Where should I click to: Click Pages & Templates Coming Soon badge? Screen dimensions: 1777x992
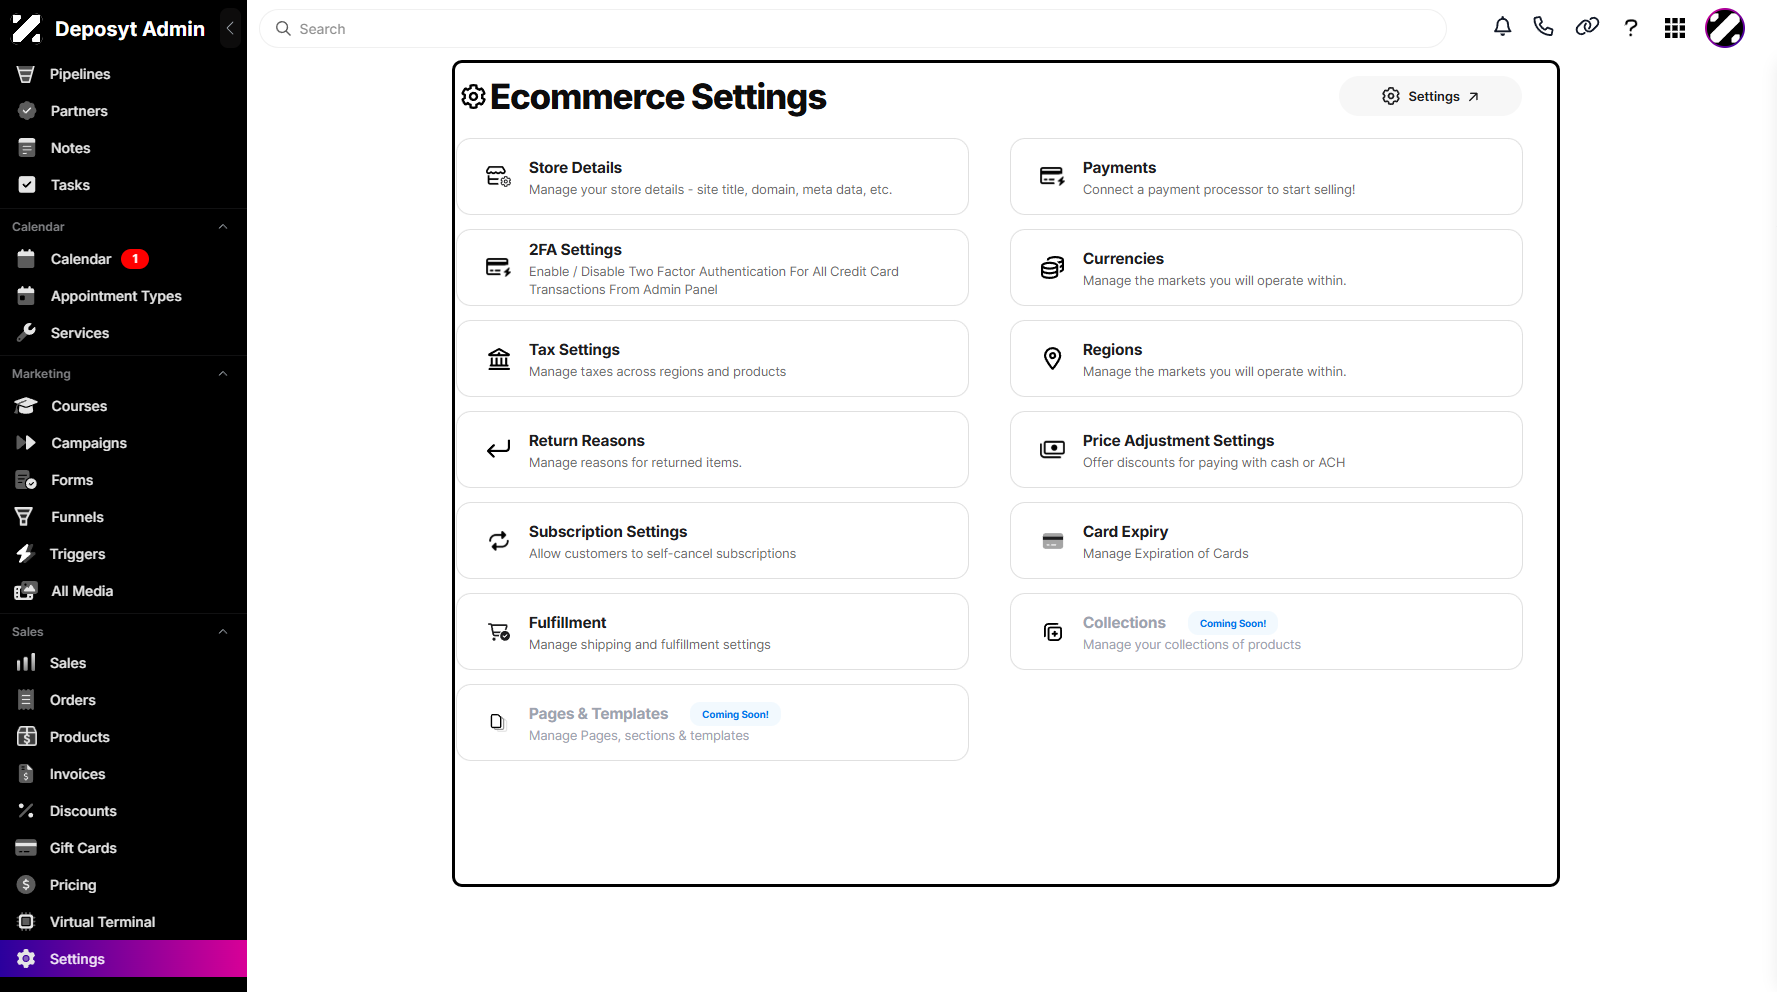[735, 714]
